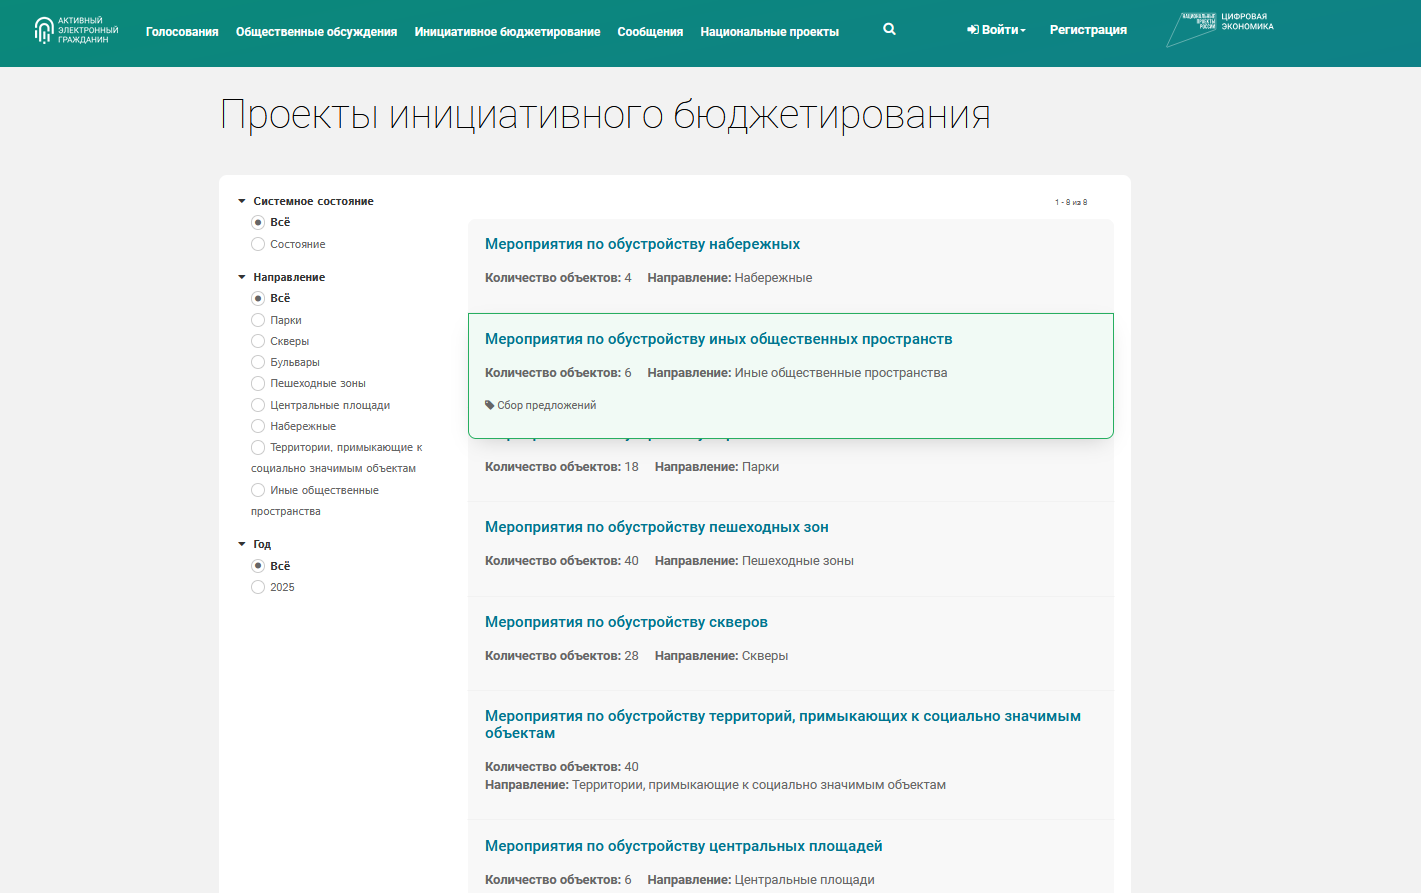This screenshot has height=893, width=1421.
Task: Choose the Парки direction filter
Action: 258,320
